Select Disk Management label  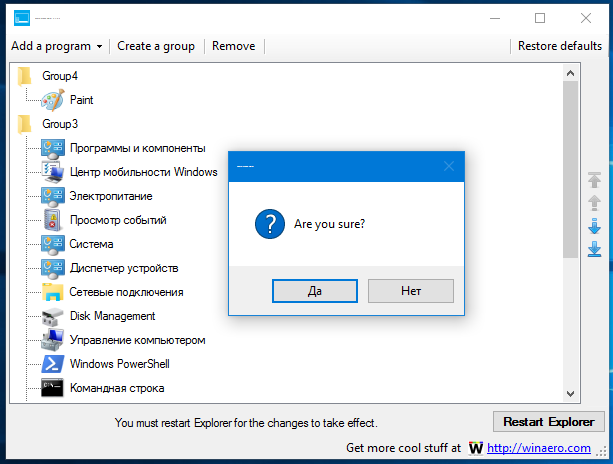click(x=112, y=316)
